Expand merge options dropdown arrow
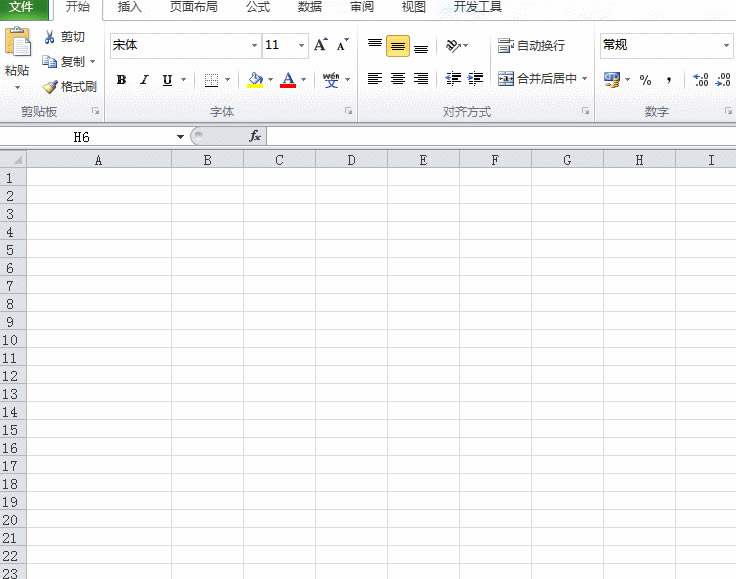 (585, 78)
